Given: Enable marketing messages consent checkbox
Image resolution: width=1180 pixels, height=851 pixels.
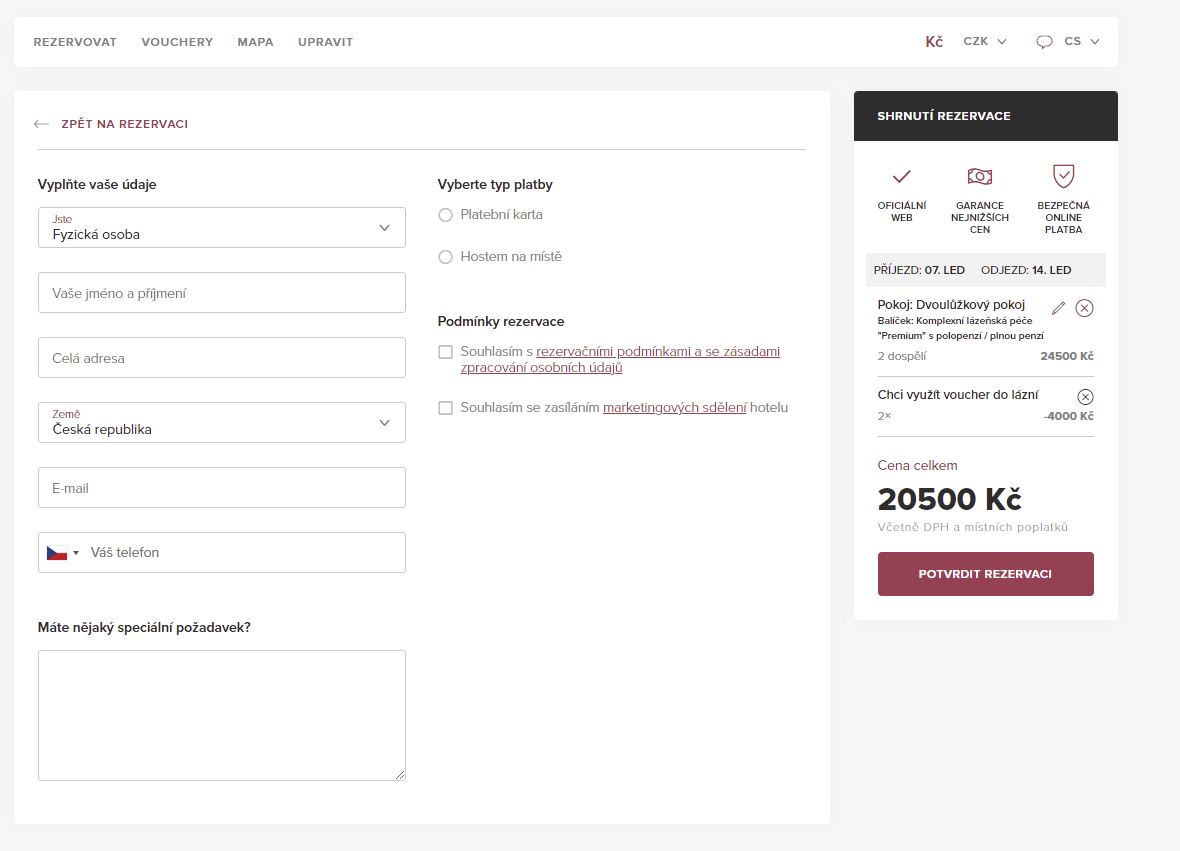Looking at the screenshot, I should coord(446,408).
